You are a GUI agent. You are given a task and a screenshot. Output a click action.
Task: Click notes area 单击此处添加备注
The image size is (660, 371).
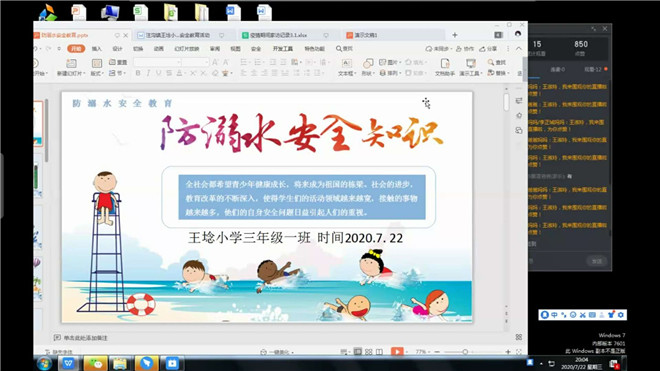coord(85,338)
